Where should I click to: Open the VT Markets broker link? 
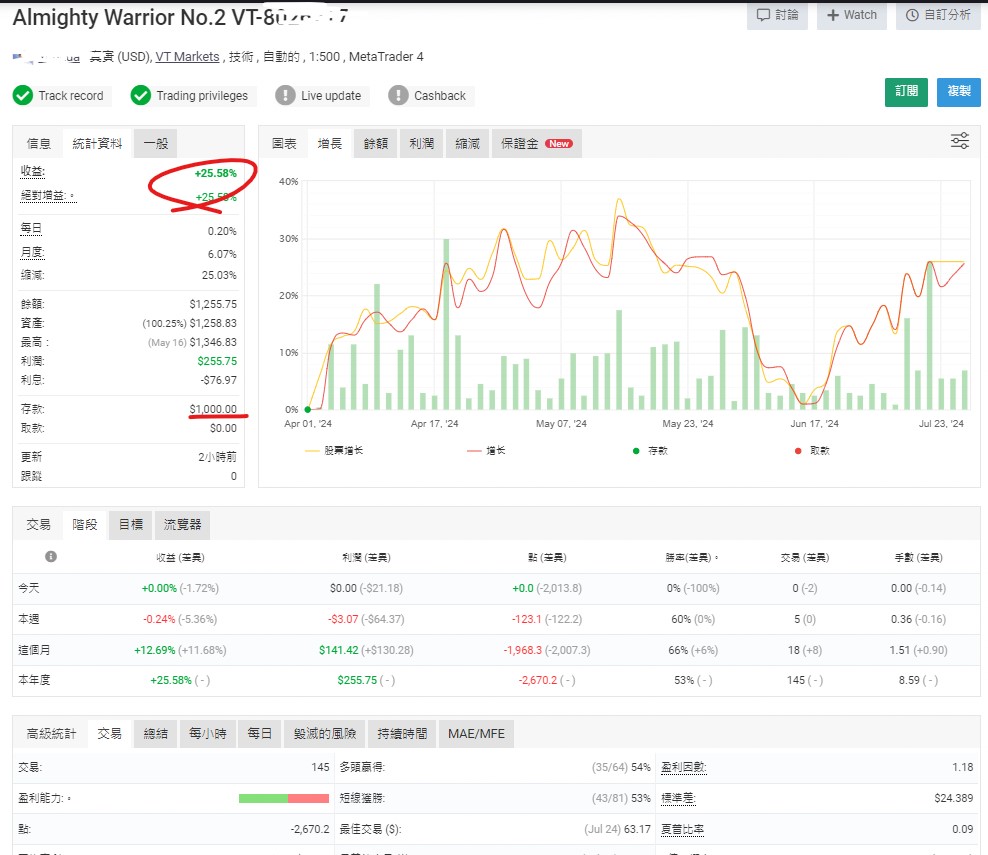[187, 57]
